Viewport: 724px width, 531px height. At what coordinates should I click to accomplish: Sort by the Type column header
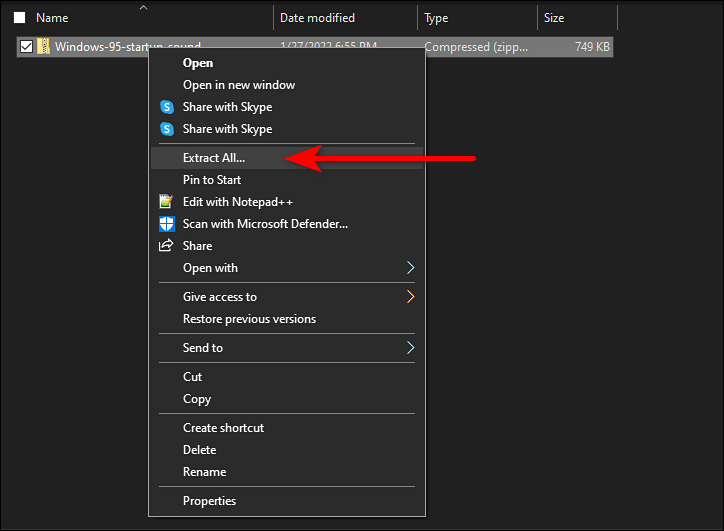[x=436, y=18]
